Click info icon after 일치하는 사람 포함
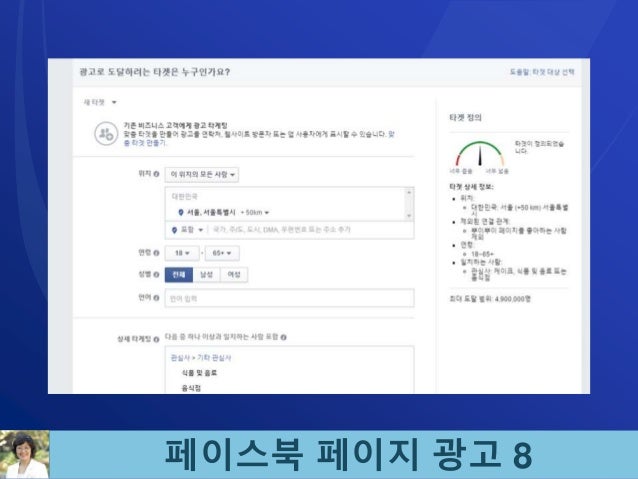638x479 pixels. coord(284,337)
